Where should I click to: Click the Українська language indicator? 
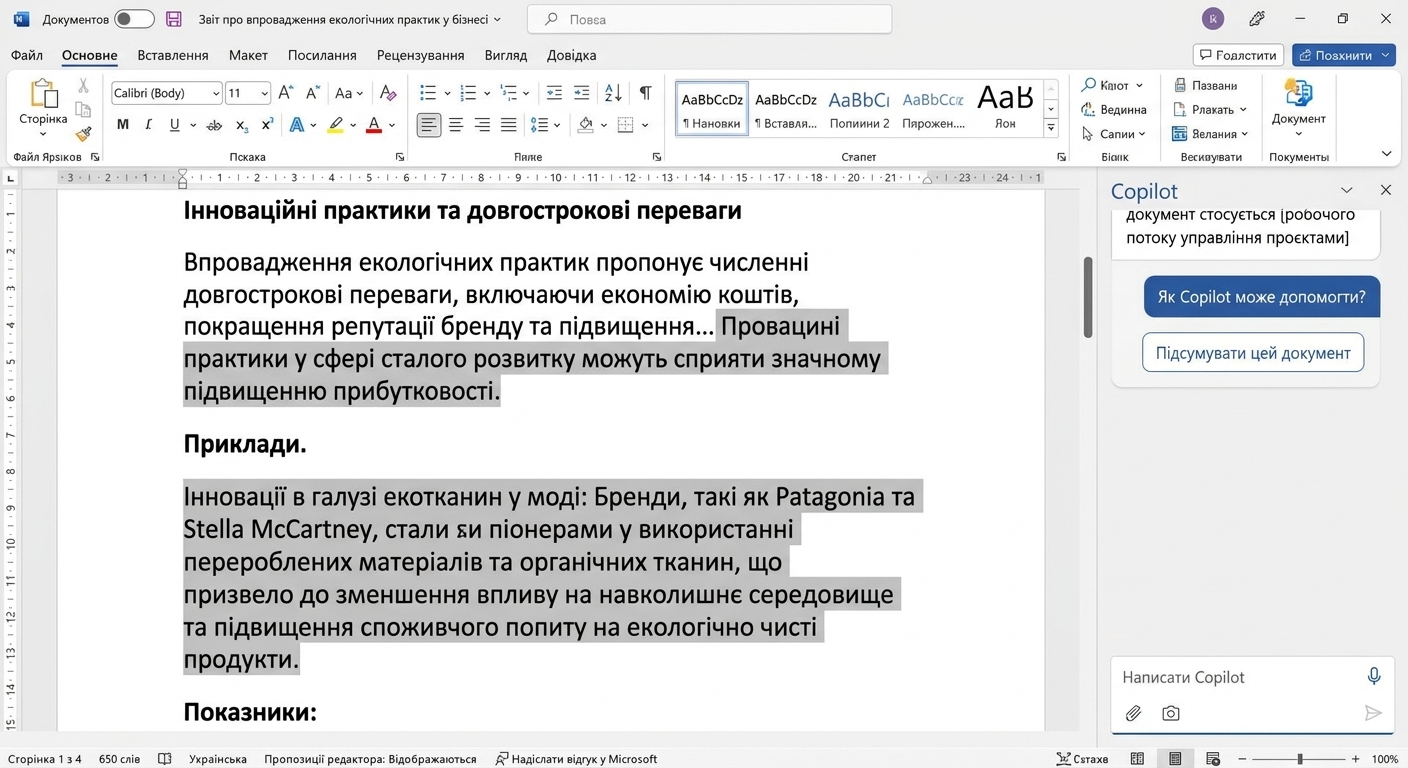coord(218,759)
